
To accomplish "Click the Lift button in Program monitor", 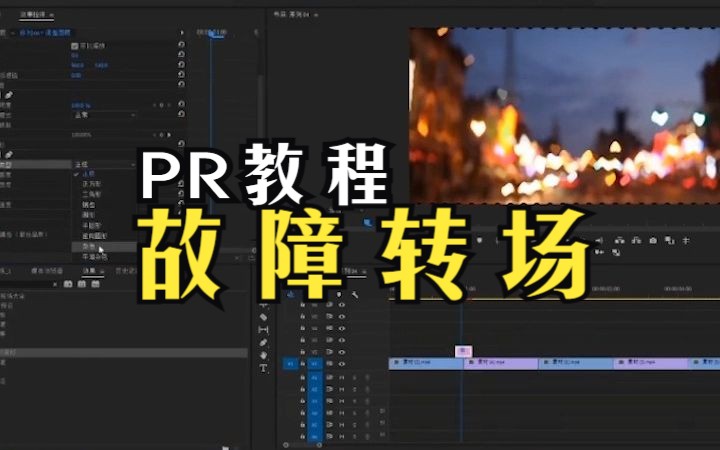I will click(x=619, y=240).
